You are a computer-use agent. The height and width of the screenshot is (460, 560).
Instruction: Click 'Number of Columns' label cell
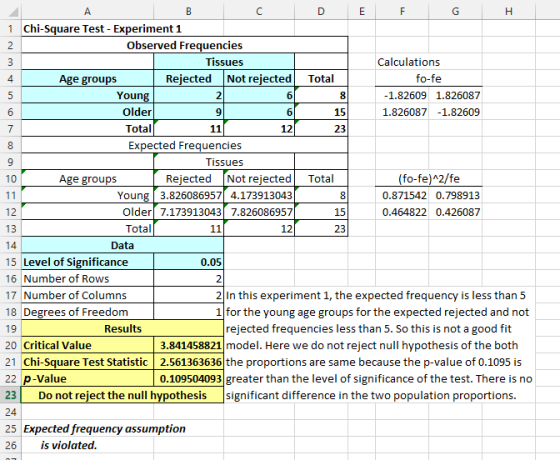[88, 295]
